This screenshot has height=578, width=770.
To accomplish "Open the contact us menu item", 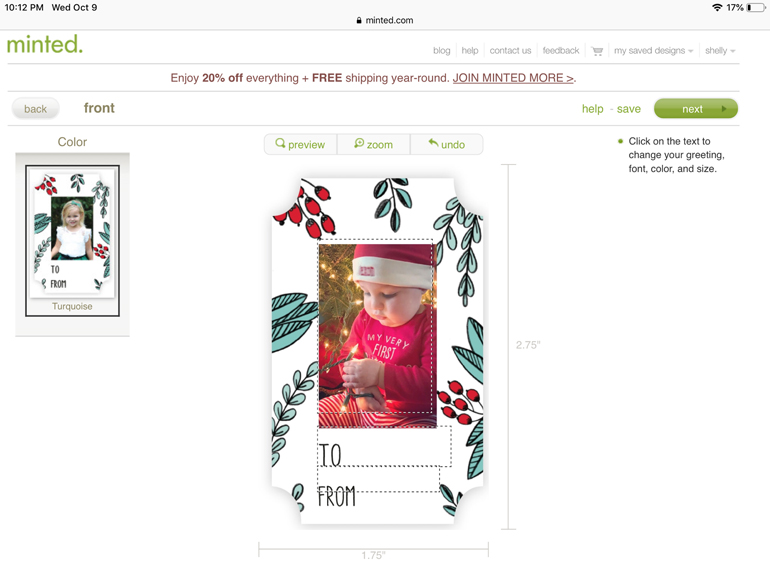I will click(510, 51).
